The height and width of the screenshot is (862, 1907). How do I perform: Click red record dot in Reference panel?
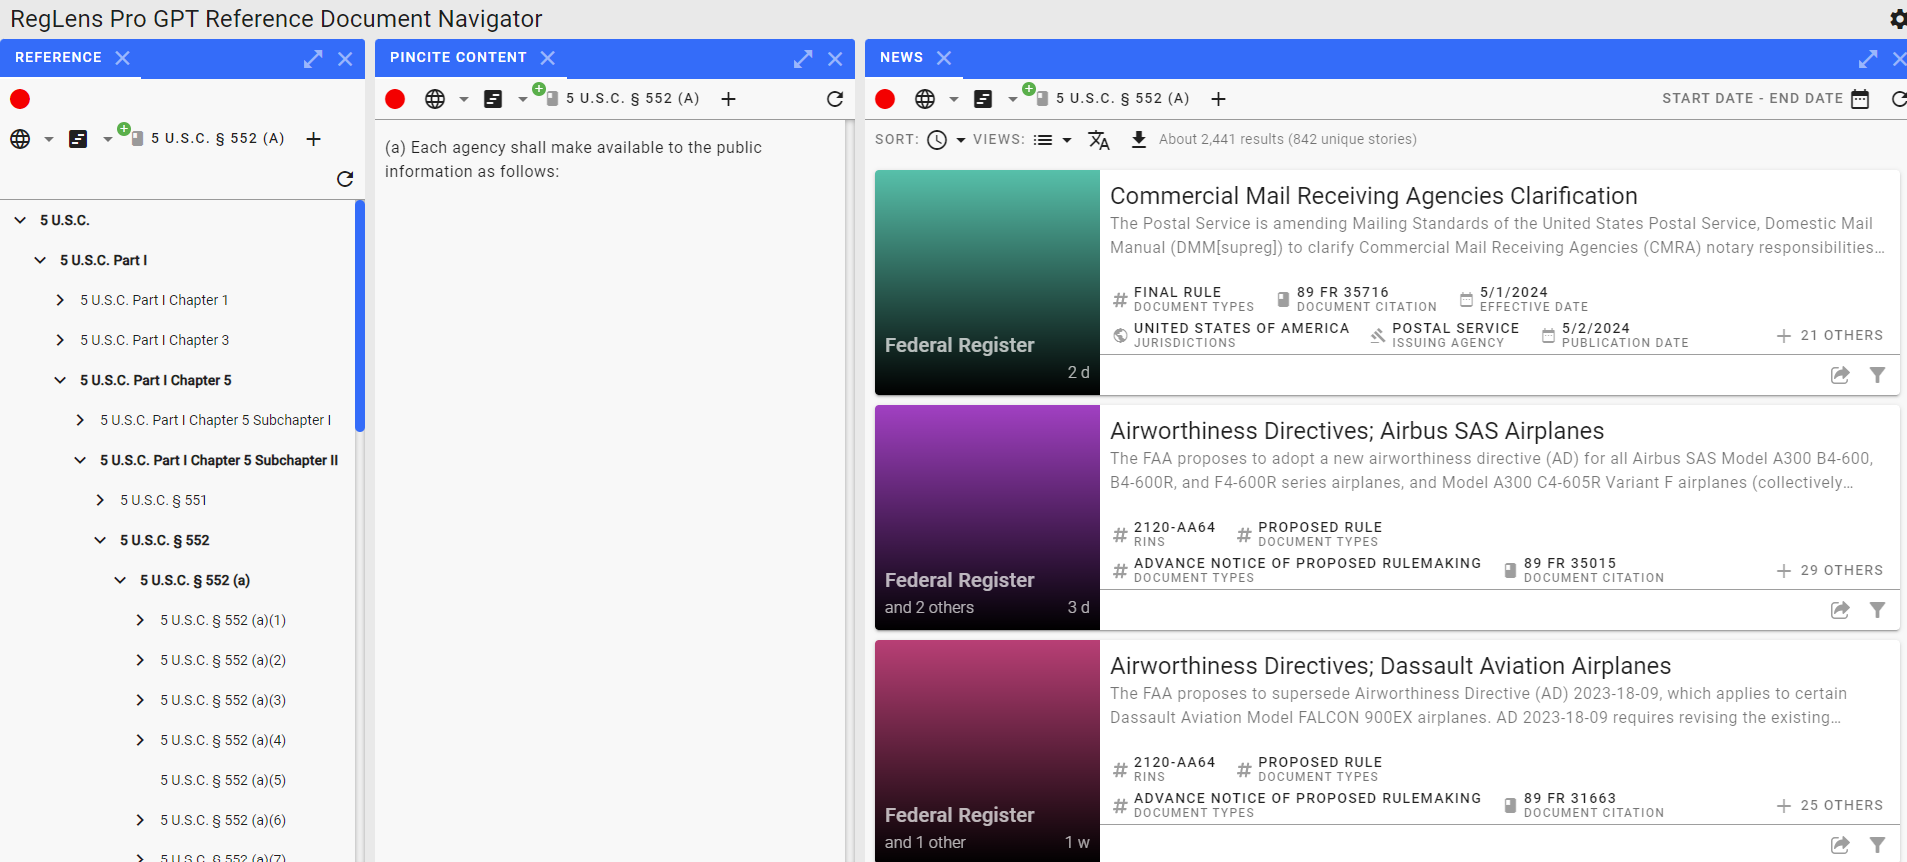(x=20, y=99)
